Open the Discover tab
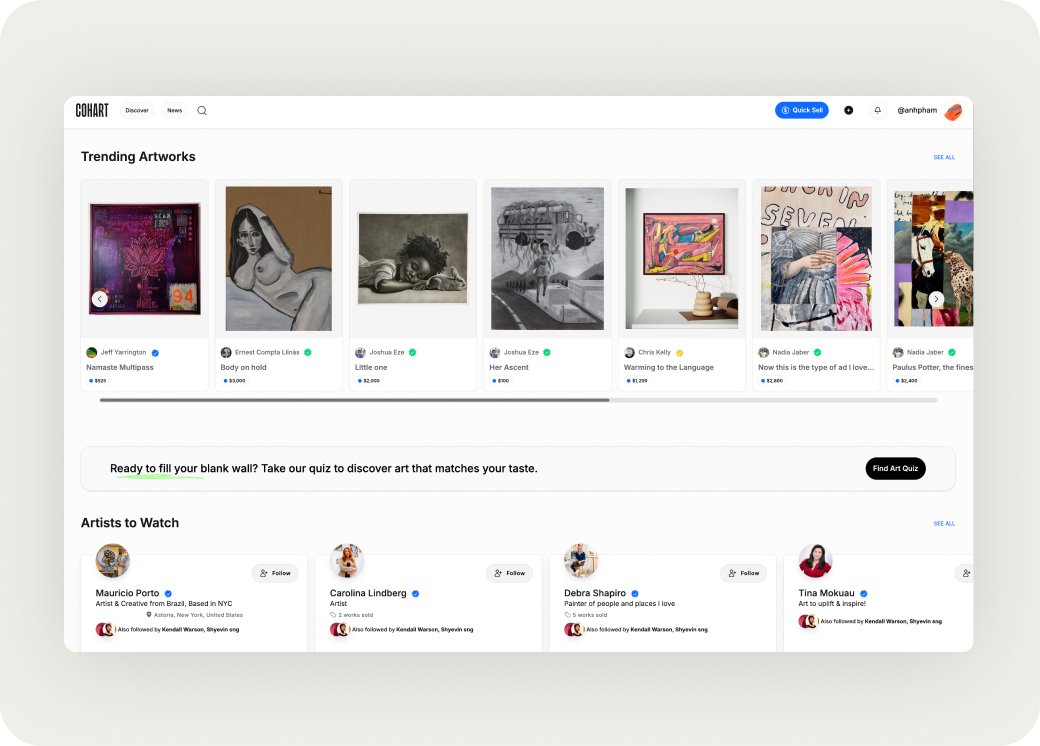 tap(137, 110)
